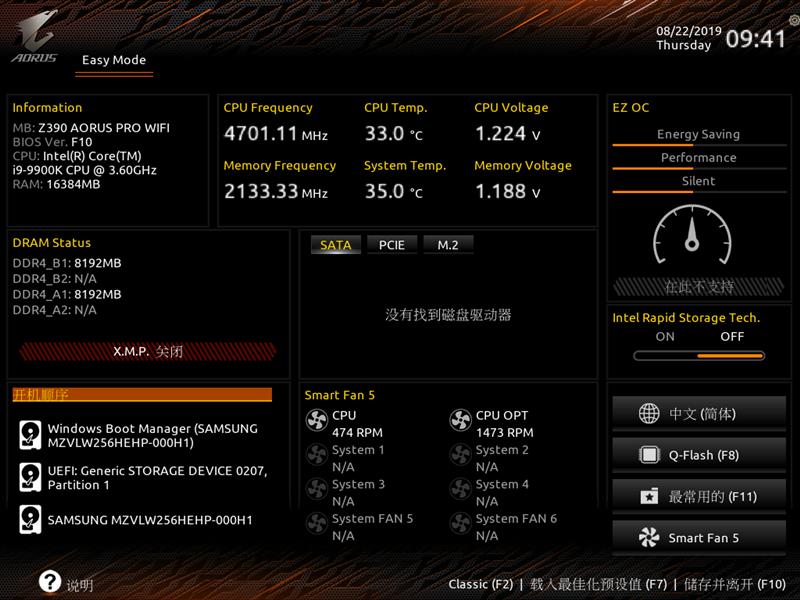Toggle the X.M.P. 关闭 profile bar
This screenshot has width=800, height=600.
[148, 351]
